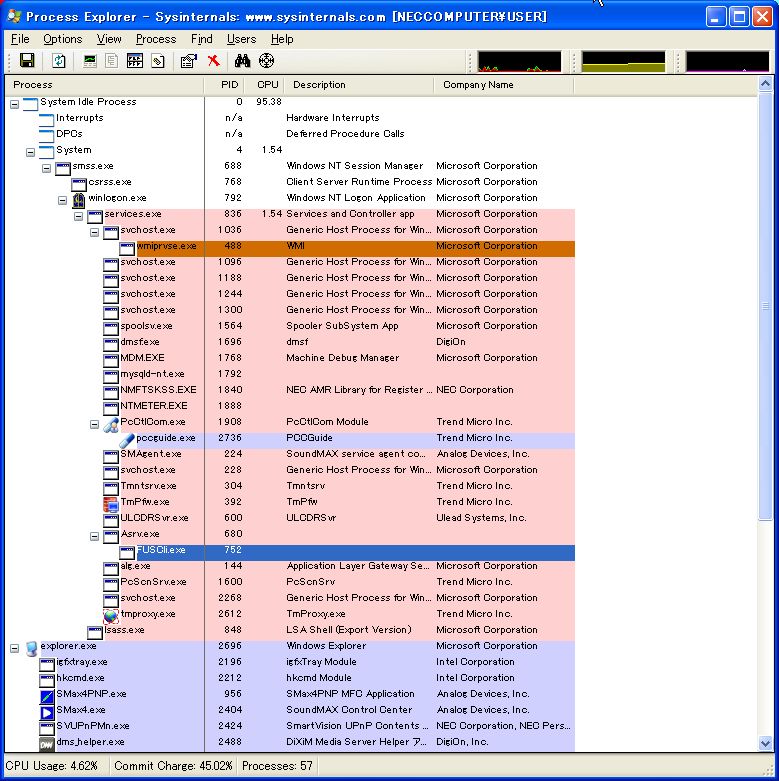This screenshot has width=779, height=781.
Task: Open the Properties toolbar icon
Action: coord(187,61)
